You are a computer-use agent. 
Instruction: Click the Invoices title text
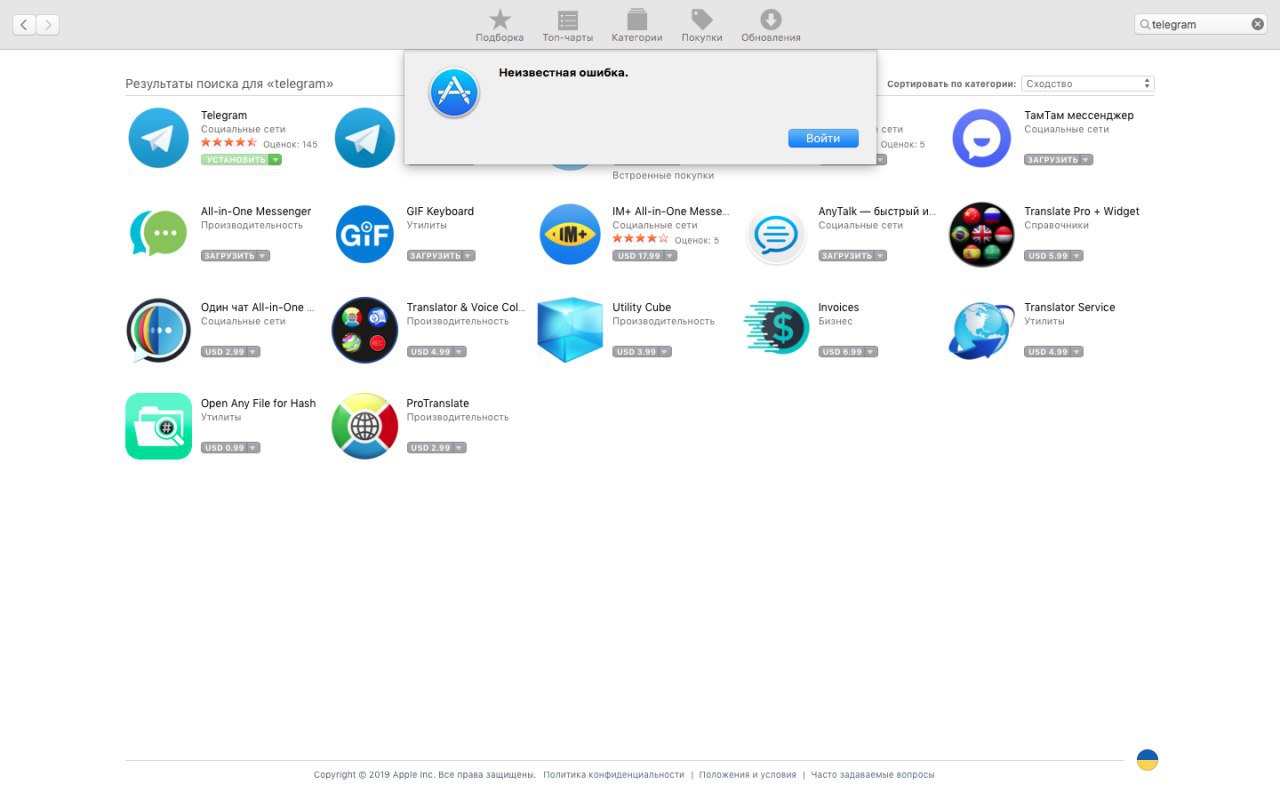[x=838, y=307]
